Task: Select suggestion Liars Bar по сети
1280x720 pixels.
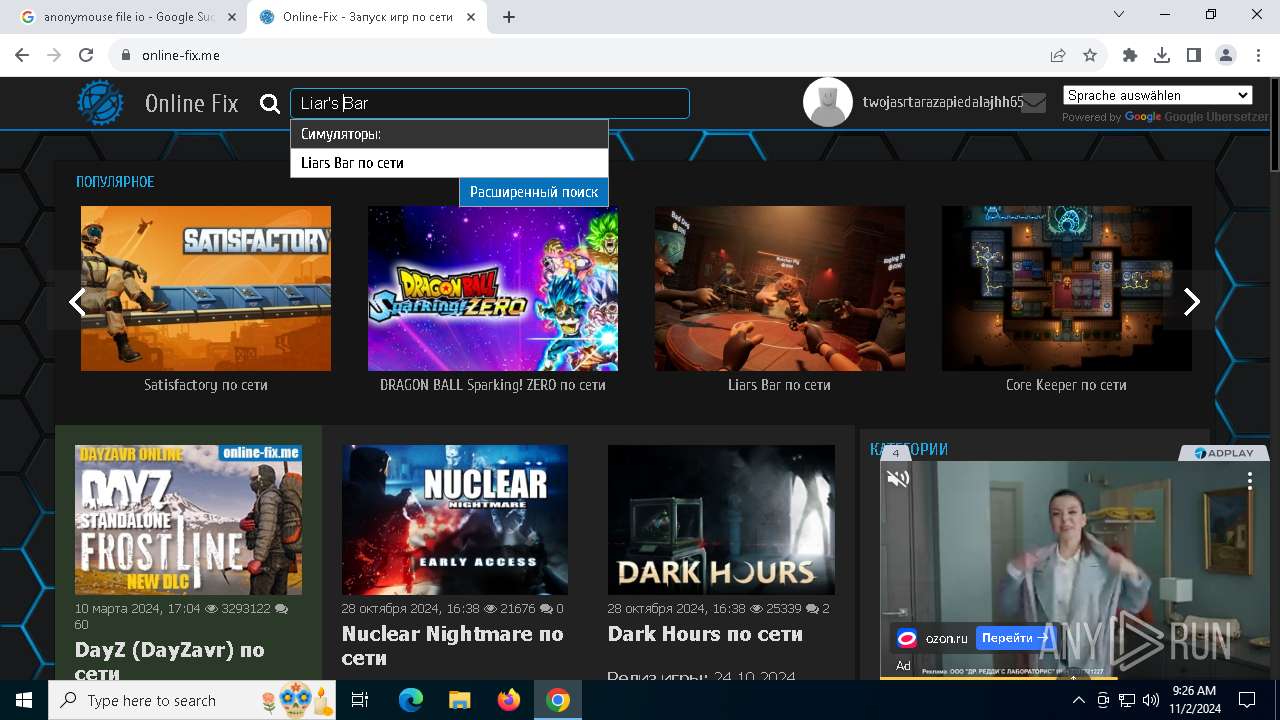Action: click(449, 163)
